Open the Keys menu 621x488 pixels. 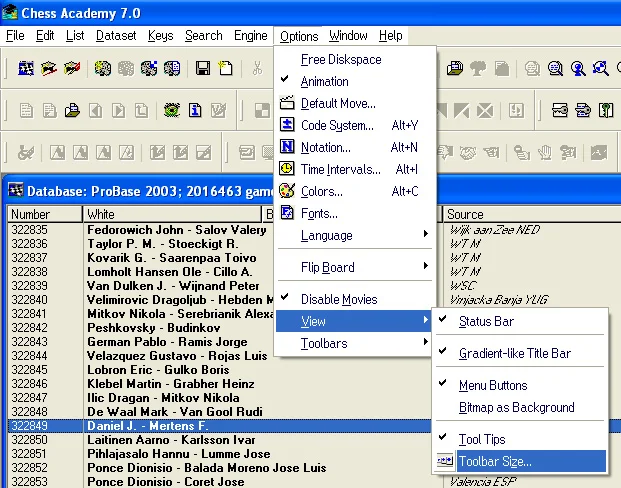160,36
